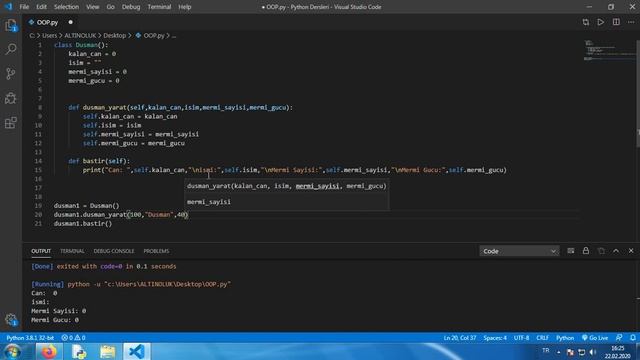
Task: Open the output log file icon
Action: pyautogui.click(x=601, y=251)
